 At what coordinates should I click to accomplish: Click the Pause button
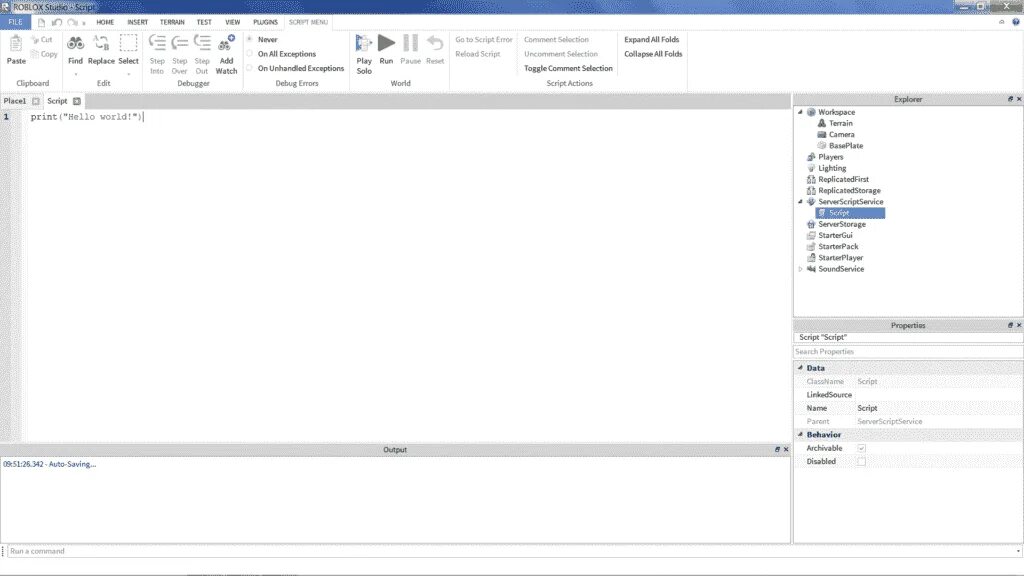click(x=410, y=43)
